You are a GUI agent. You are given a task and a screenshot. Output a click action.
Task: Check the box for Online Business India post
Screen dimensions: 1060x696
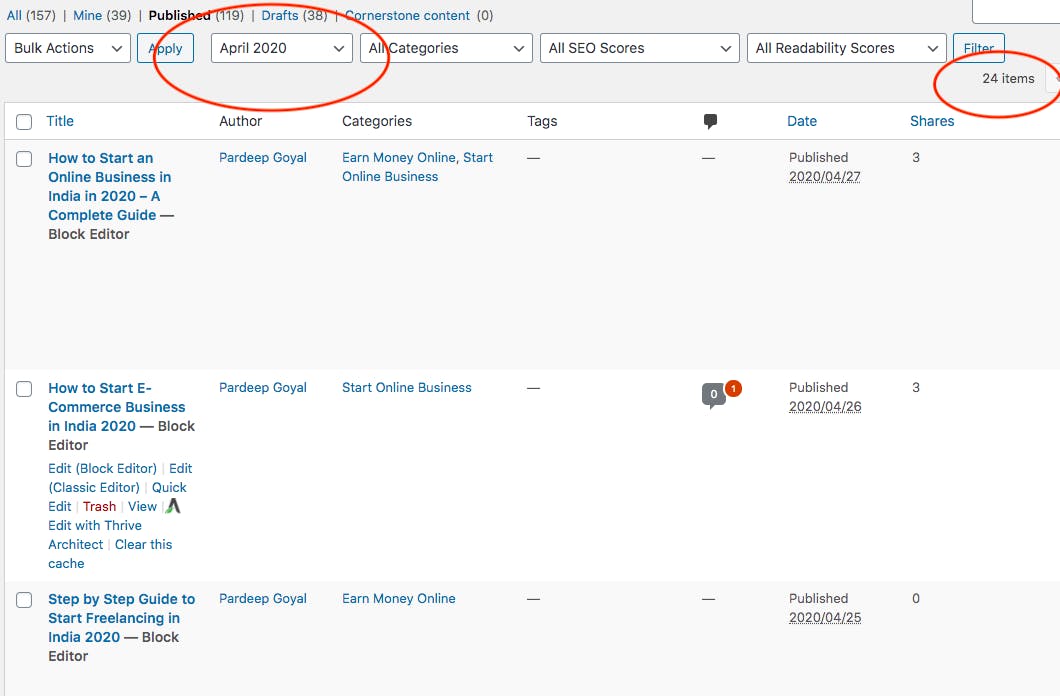click(x=24, y=159)
